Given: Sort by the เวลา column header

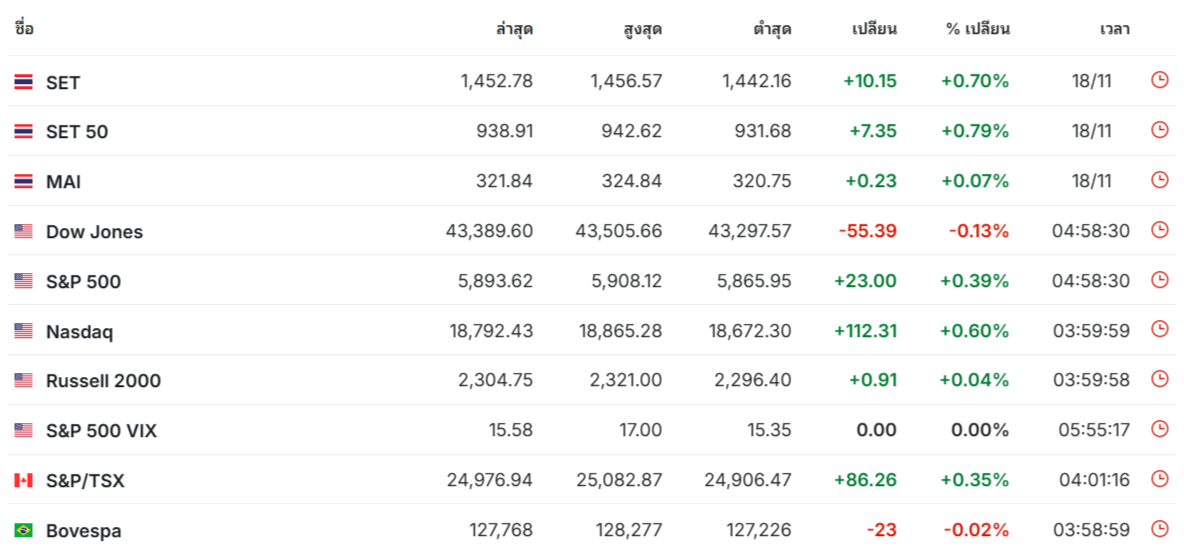Looking at the screenshot, I should (x=1115, y=29).
